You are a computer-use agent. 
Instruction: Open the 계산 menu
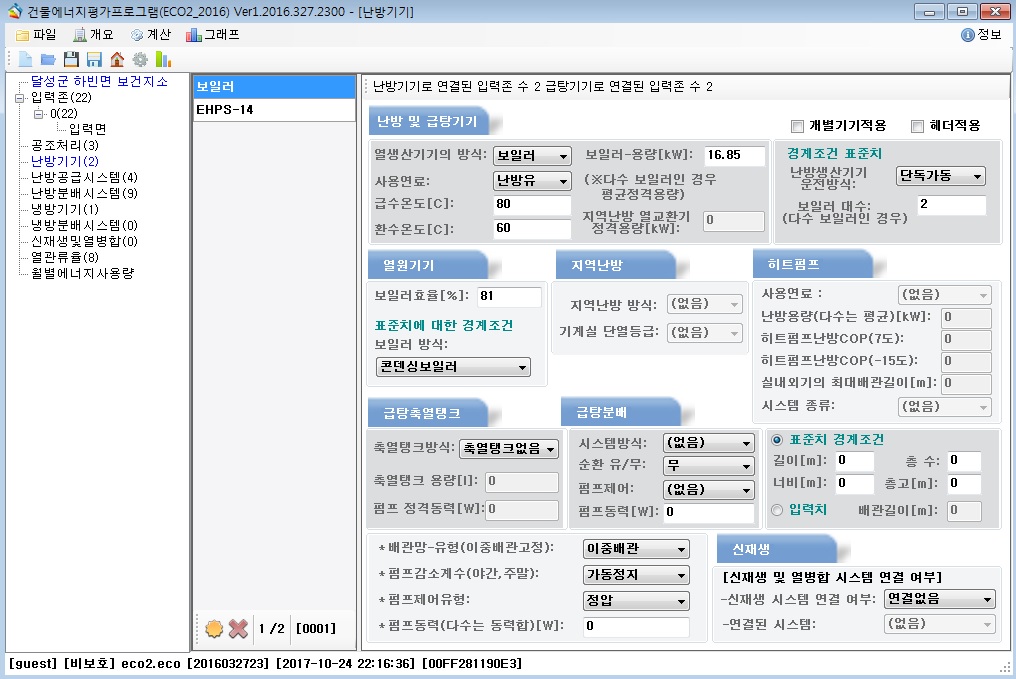point(150,34)
